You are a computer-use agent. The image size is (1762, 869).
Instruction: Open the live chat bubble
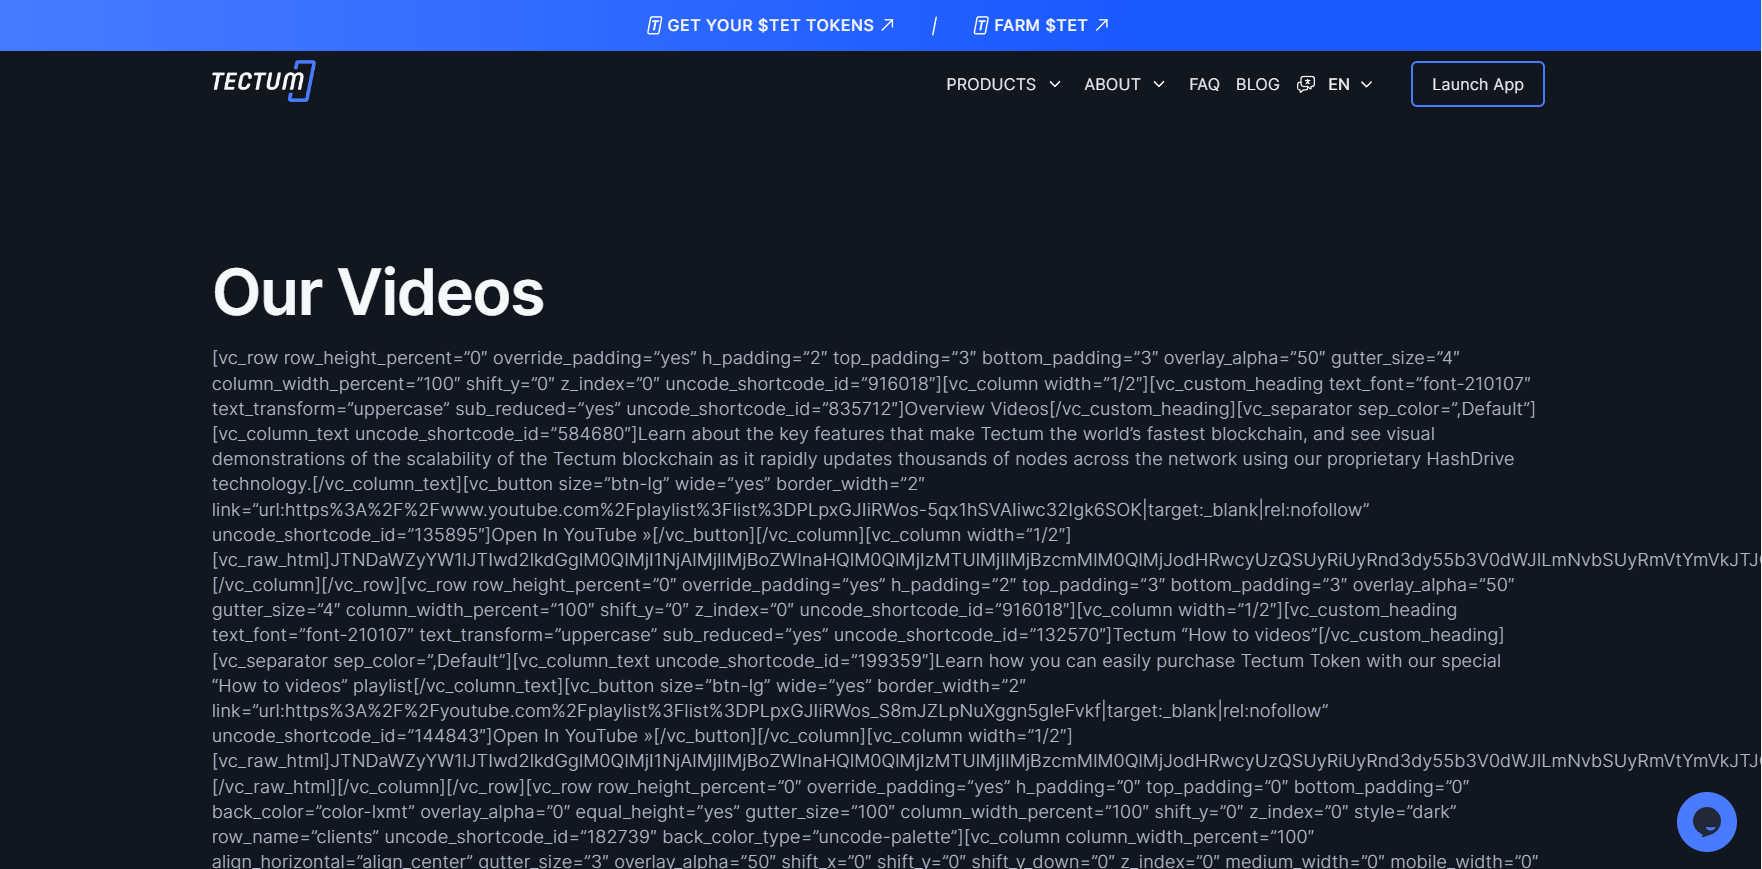tap(1706, 822)
